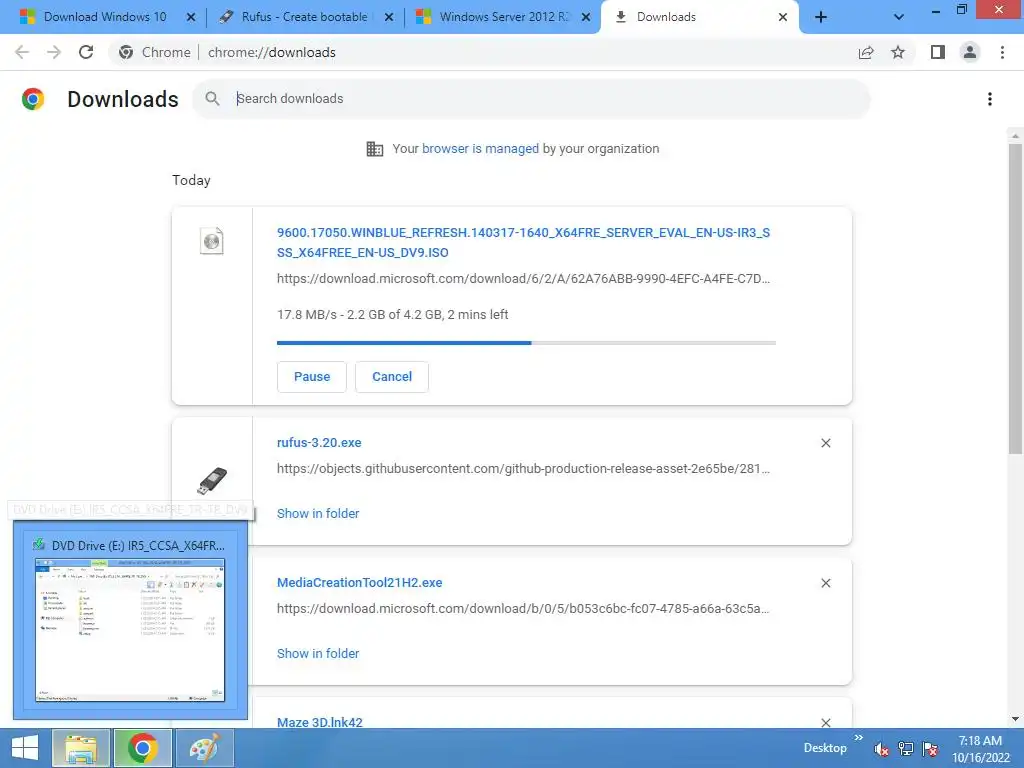Show rufus-3.20.exe in folder
Image resolution: width=1024 pixels, height=768 pixels.
(318, 513)
